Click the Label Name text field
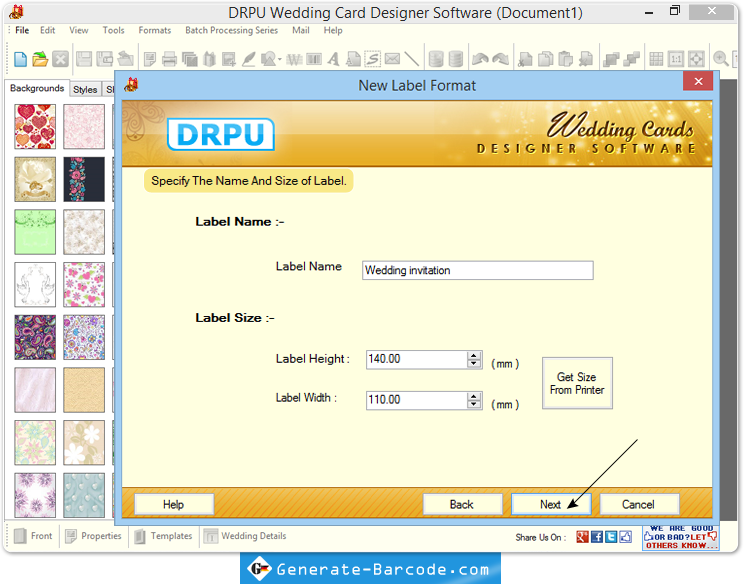This screenshot has height=584, width=744. coord(477,270)
